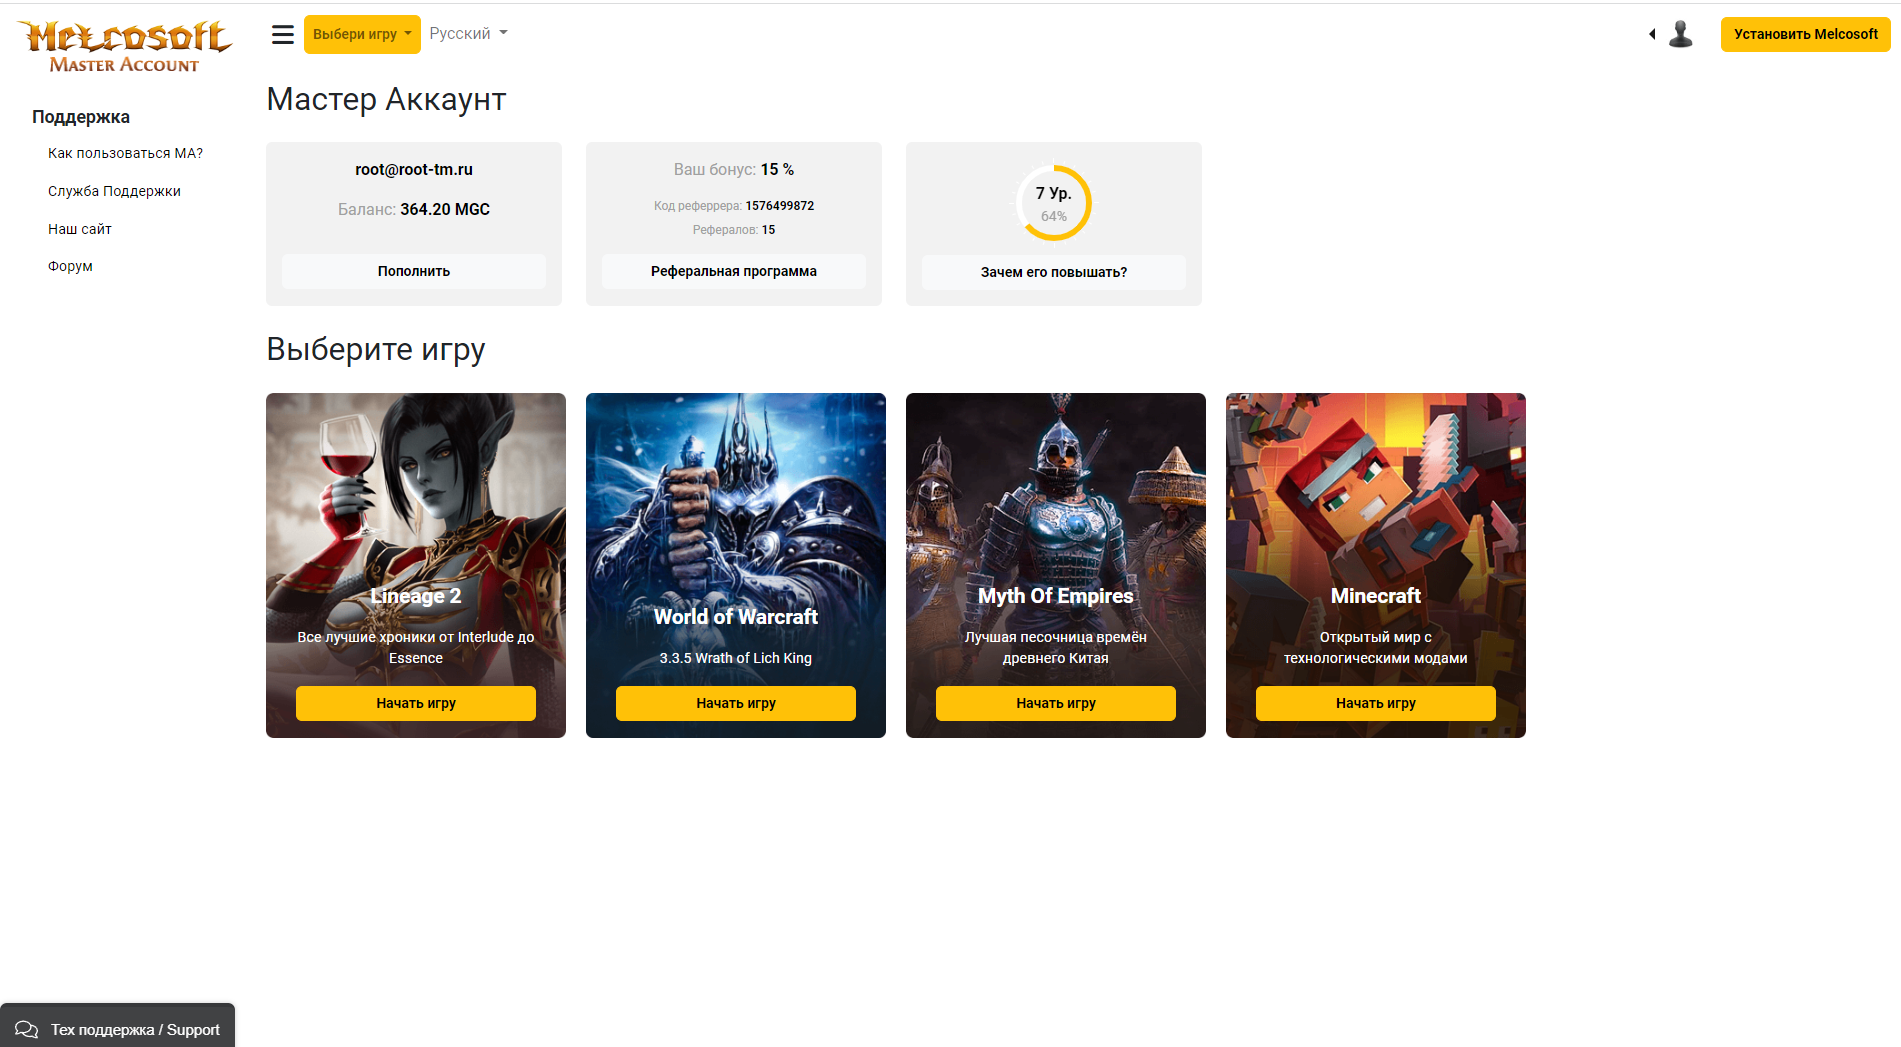Image resolution: width=1901 pixels, height=1047 pixels.
Task: Click the Melcosoft Master Account logo
Action: tap(125, 47)
